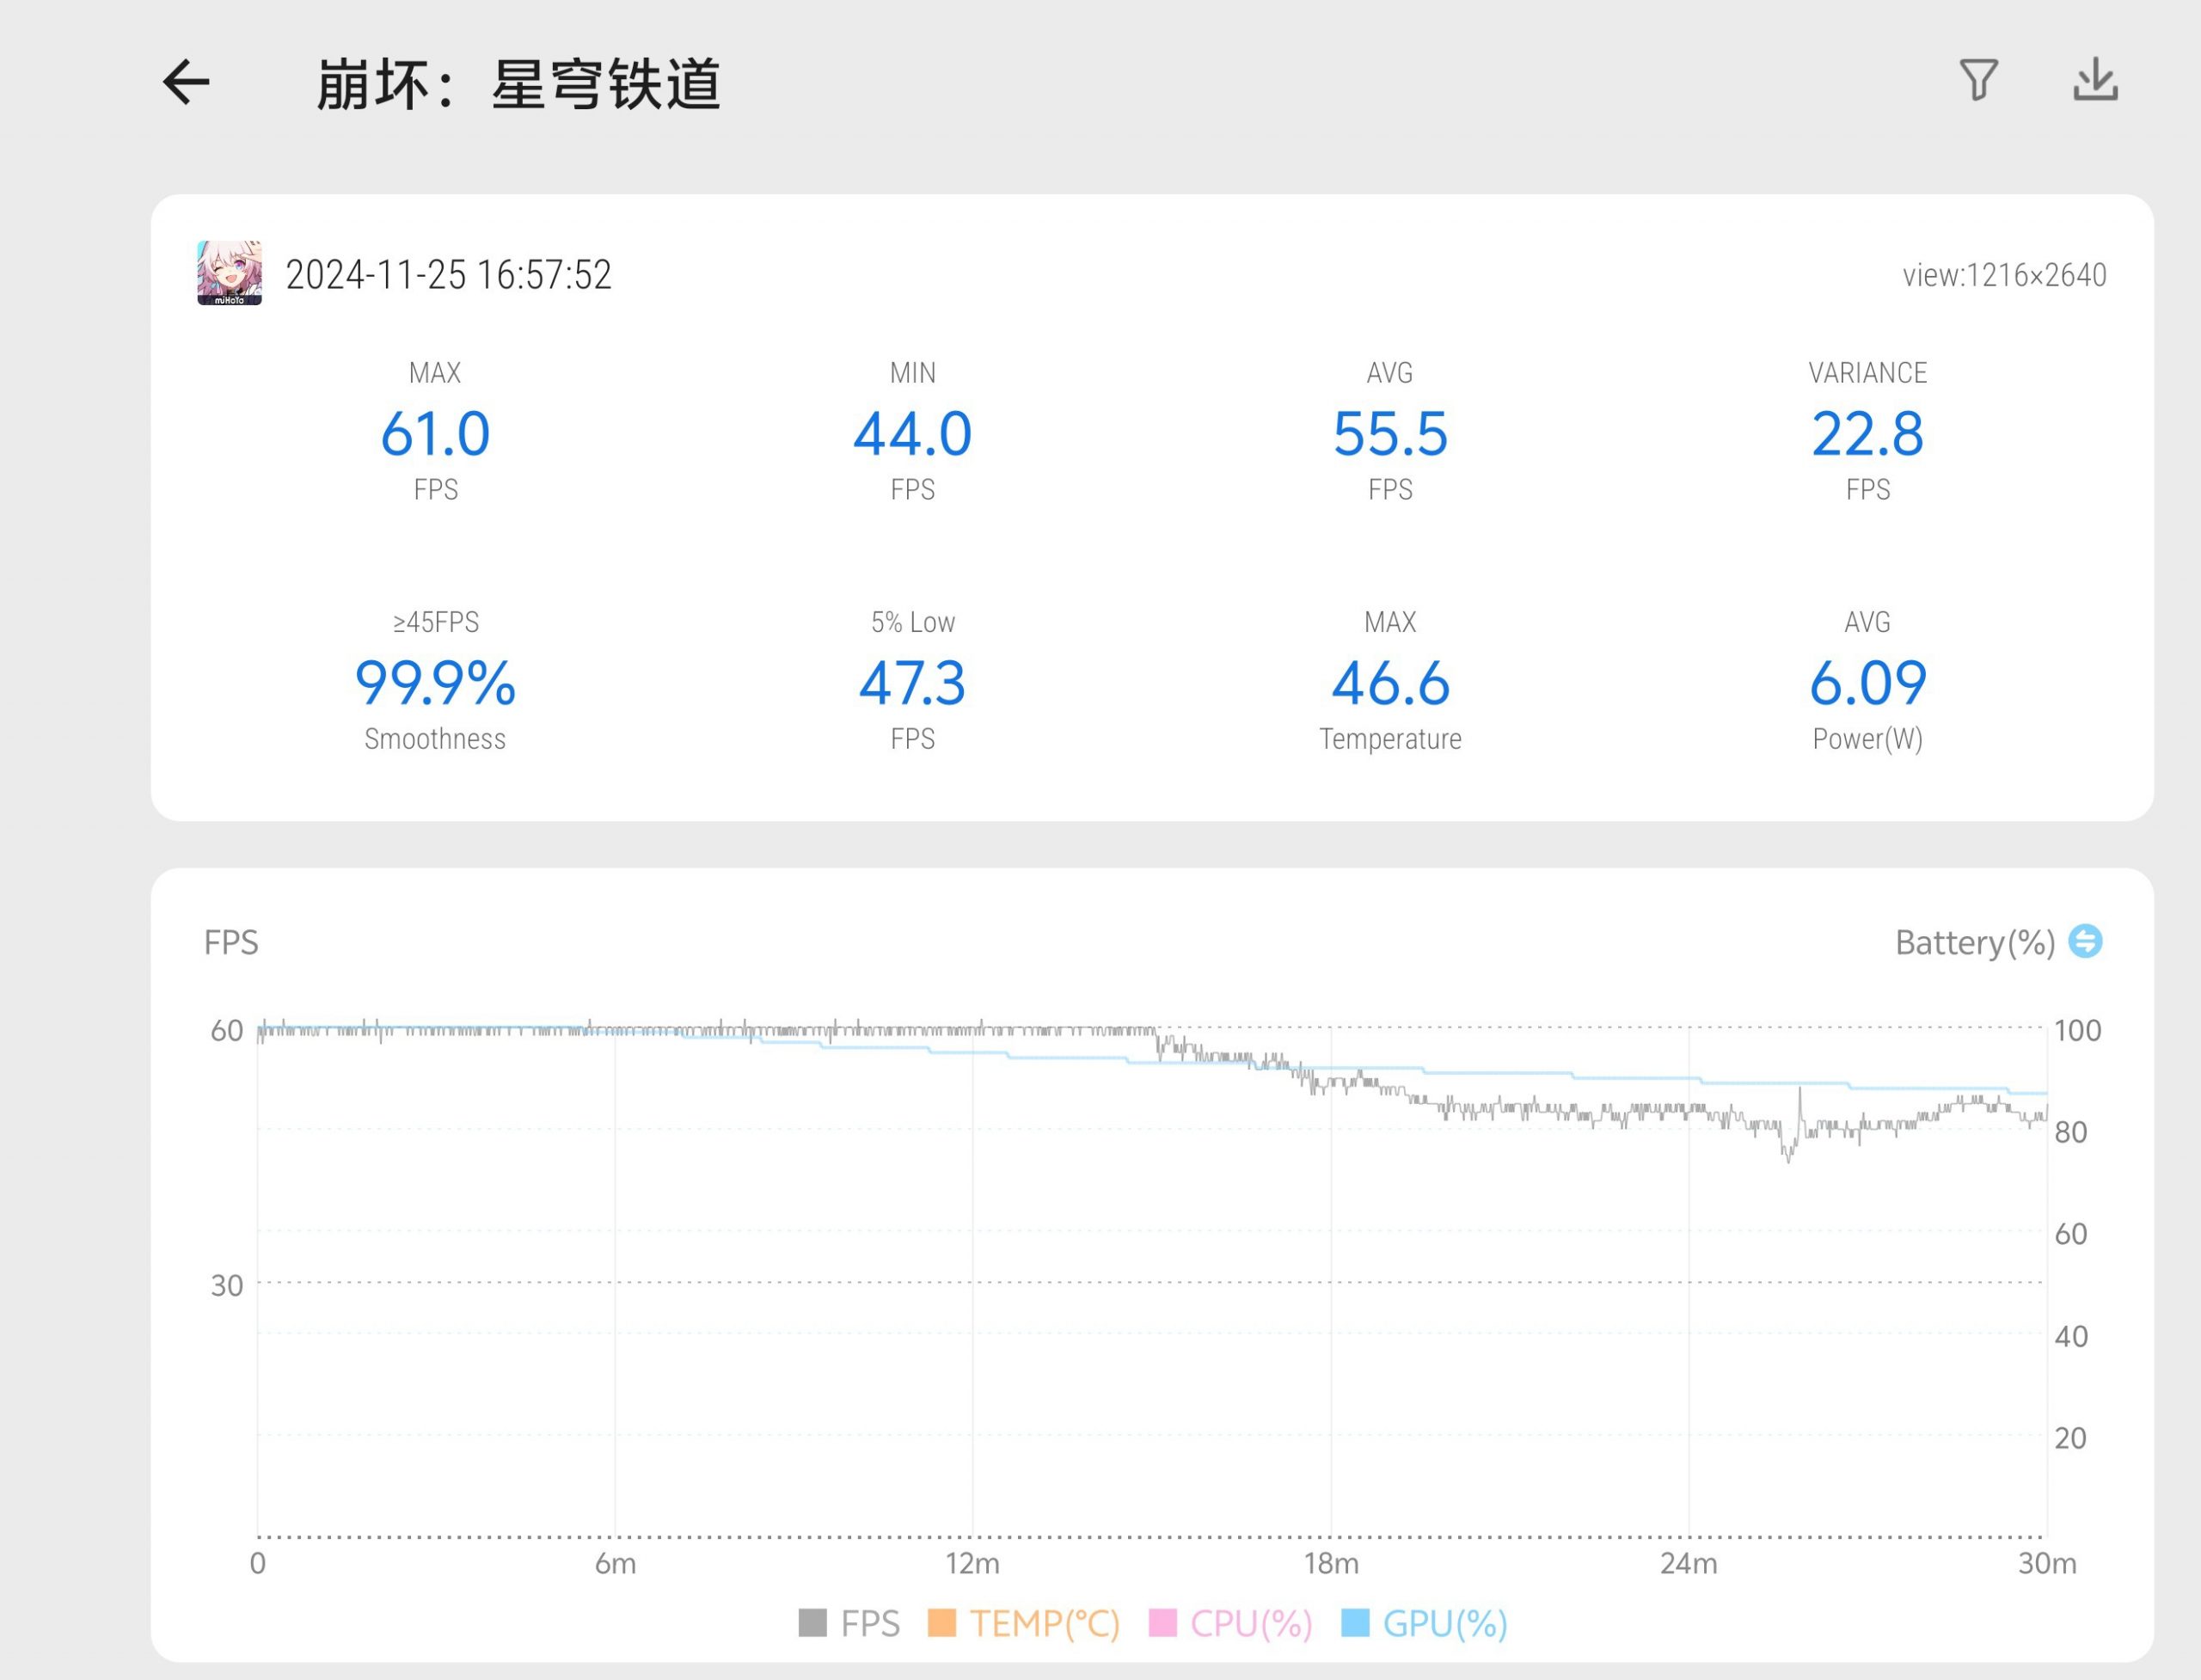
Task: Open the filter funnel icon
Action: pos(1978,80)
